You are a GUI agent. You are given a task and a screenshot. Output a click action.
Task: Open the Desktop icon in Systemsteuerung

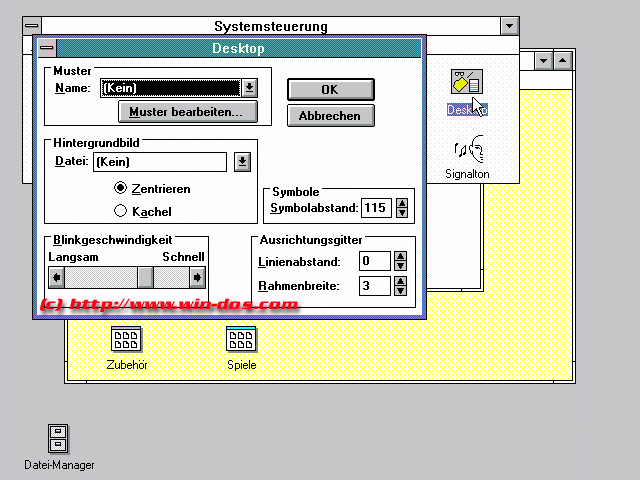(x=466, y=86)
